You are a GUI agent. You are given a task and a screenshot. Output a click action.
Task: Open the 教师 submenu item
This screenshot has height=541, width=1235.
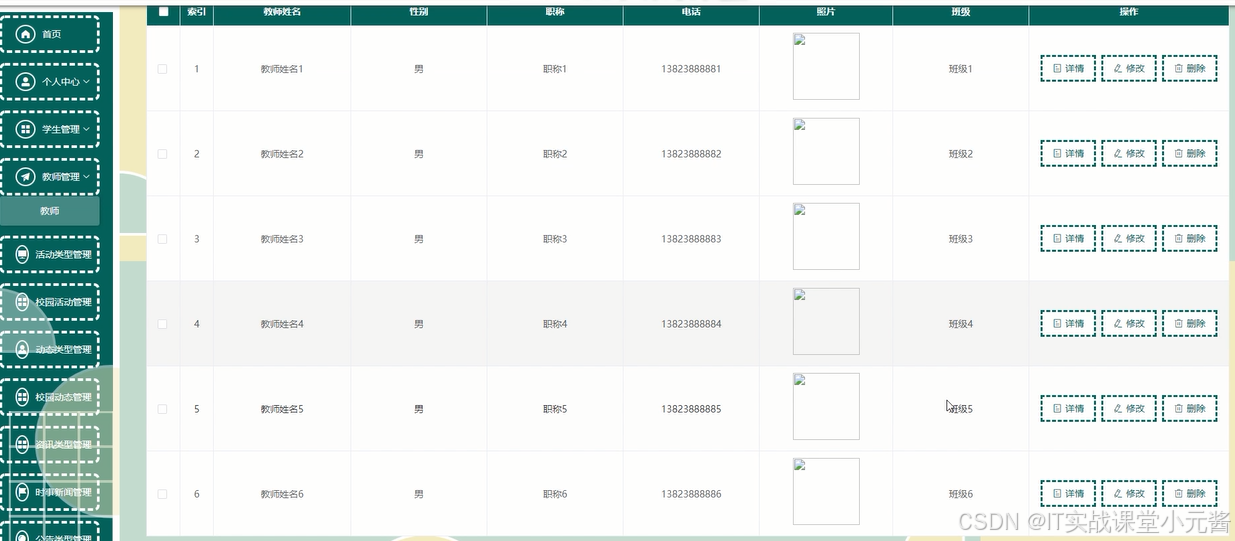pyautogui.click(x=50, y=211)
